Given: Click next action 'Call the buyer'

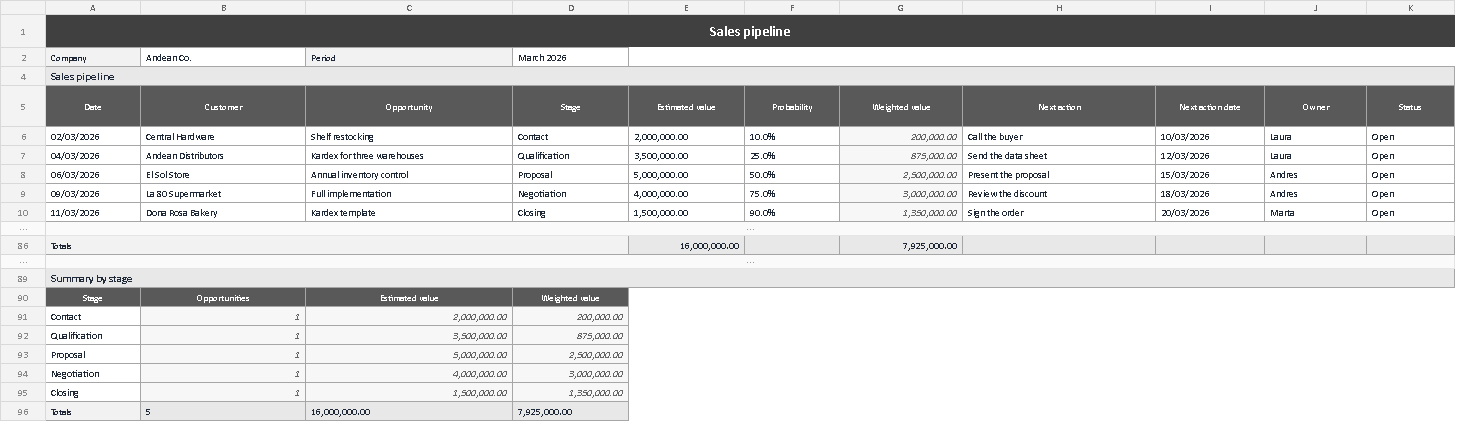Looking at the screenshot, I should pos(1059,137).
